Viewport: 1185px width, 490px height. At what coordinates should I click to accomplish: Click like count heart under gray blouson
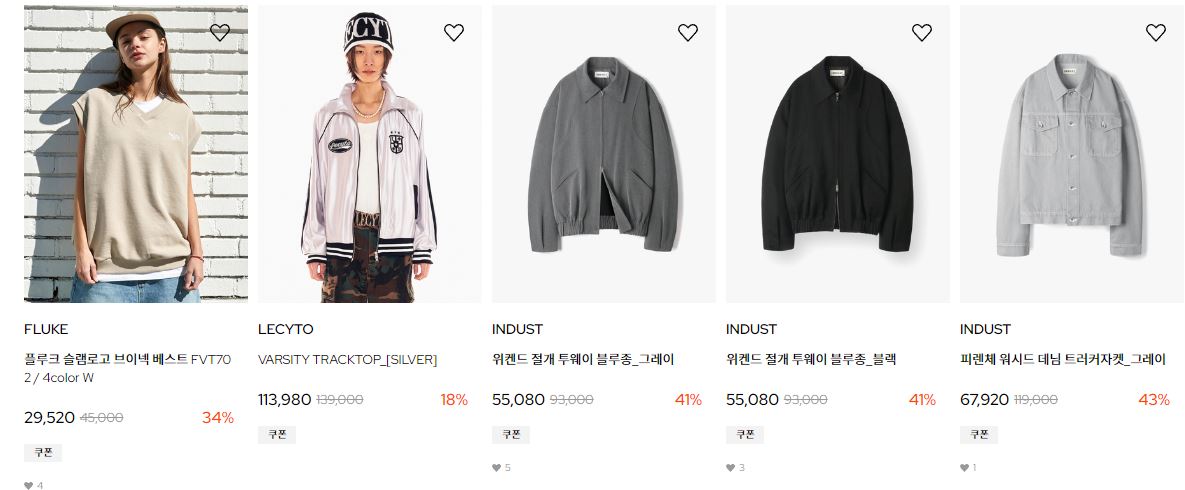[497, 467]
